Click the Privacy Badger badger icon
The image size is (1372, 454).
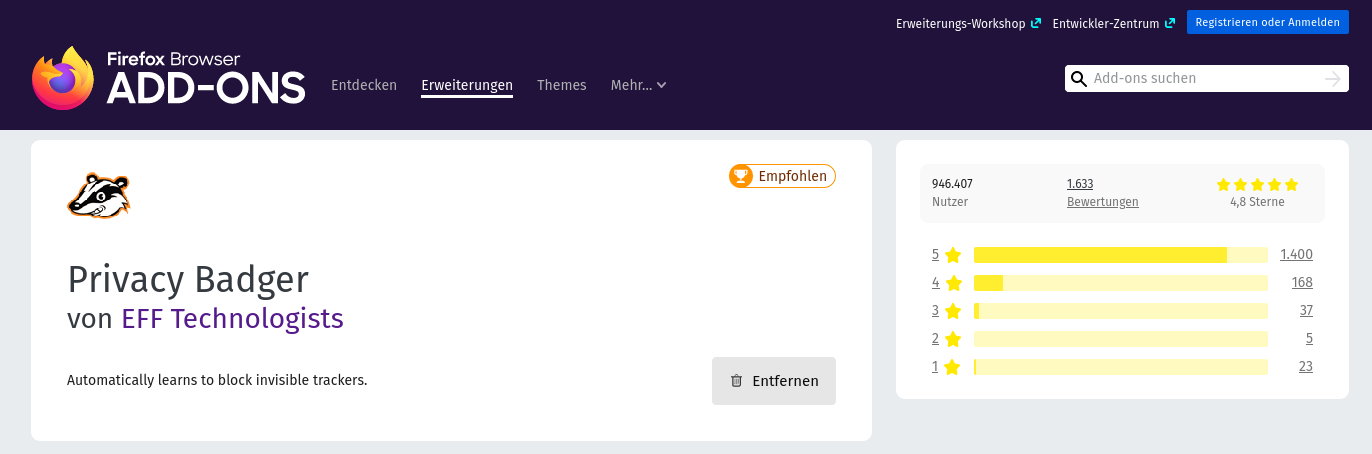(99, 195)
